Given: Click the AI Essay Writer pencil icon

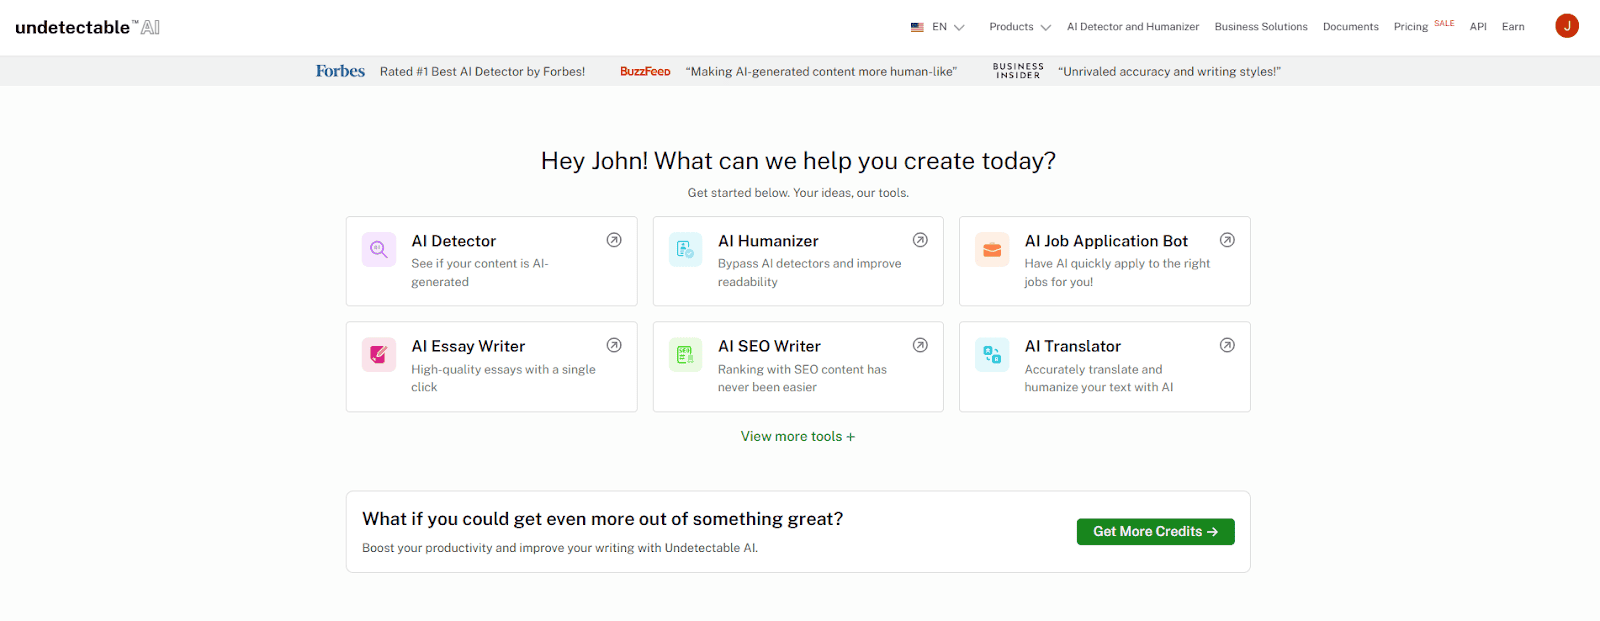Looking at the screenshot, I should pyautogui.click(x=379, y=355).
